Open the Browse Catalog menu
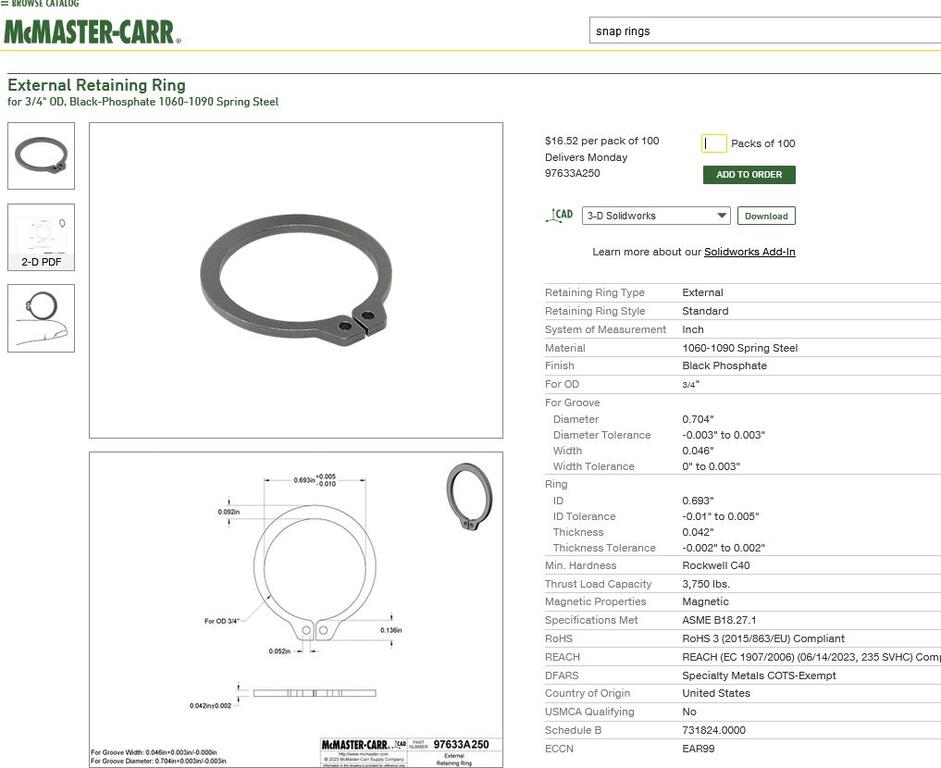 click(x=40, y=4)
